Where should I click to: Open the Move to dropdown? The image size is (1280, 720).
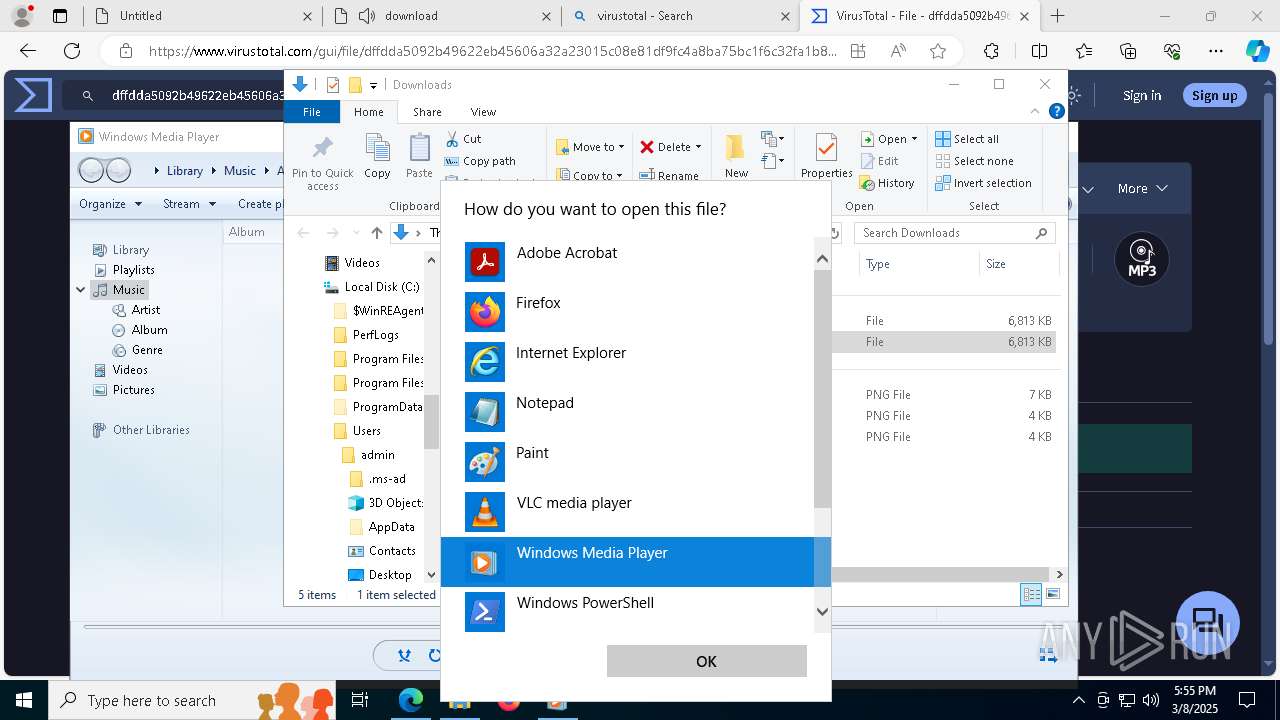click(590, 147)
